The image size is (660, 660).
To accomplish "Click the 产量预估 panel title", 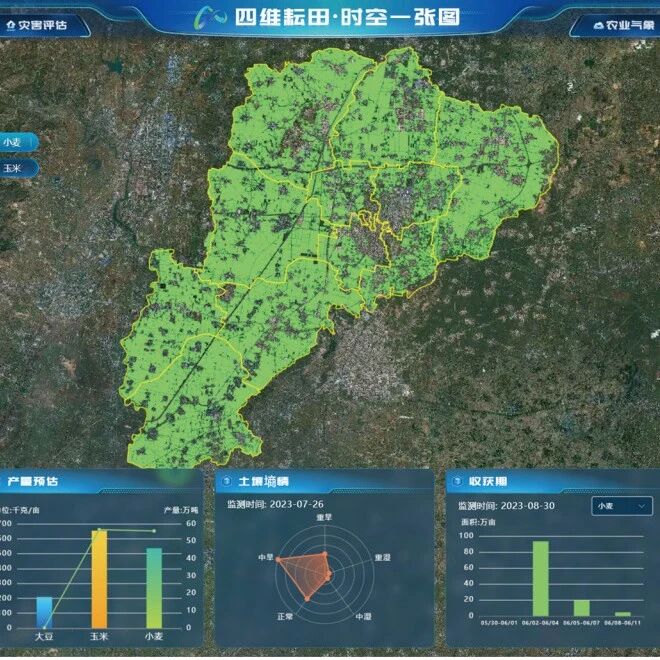I will point(33,481).
